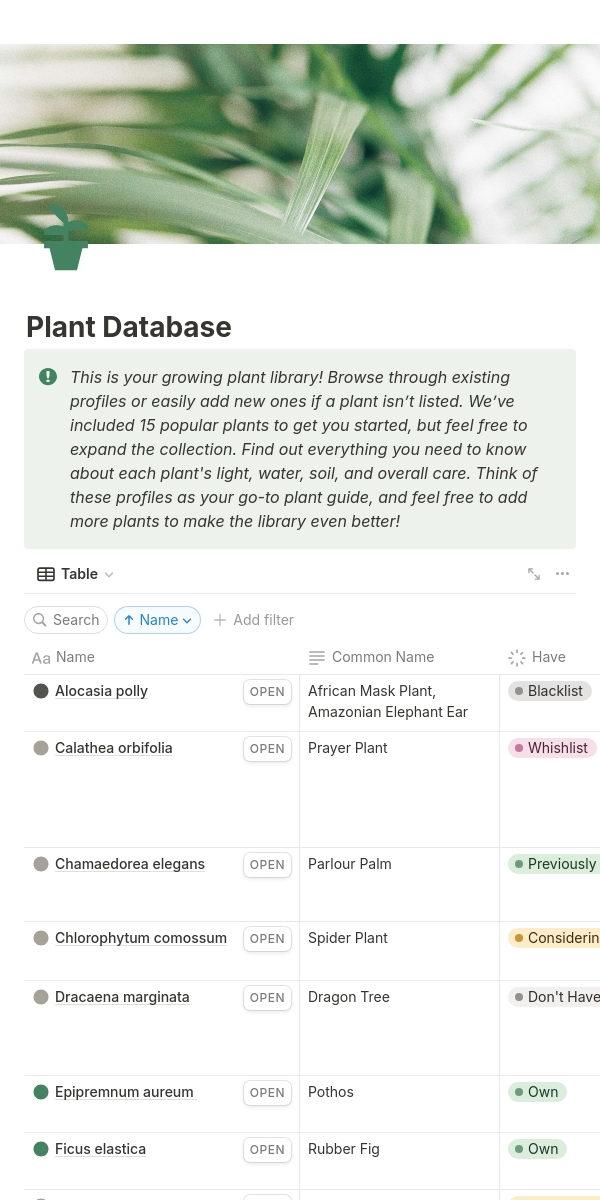This screenshot has height=1200, width=600.
Task: Select the pink Whishlist status tag
Action: [552, 748]
